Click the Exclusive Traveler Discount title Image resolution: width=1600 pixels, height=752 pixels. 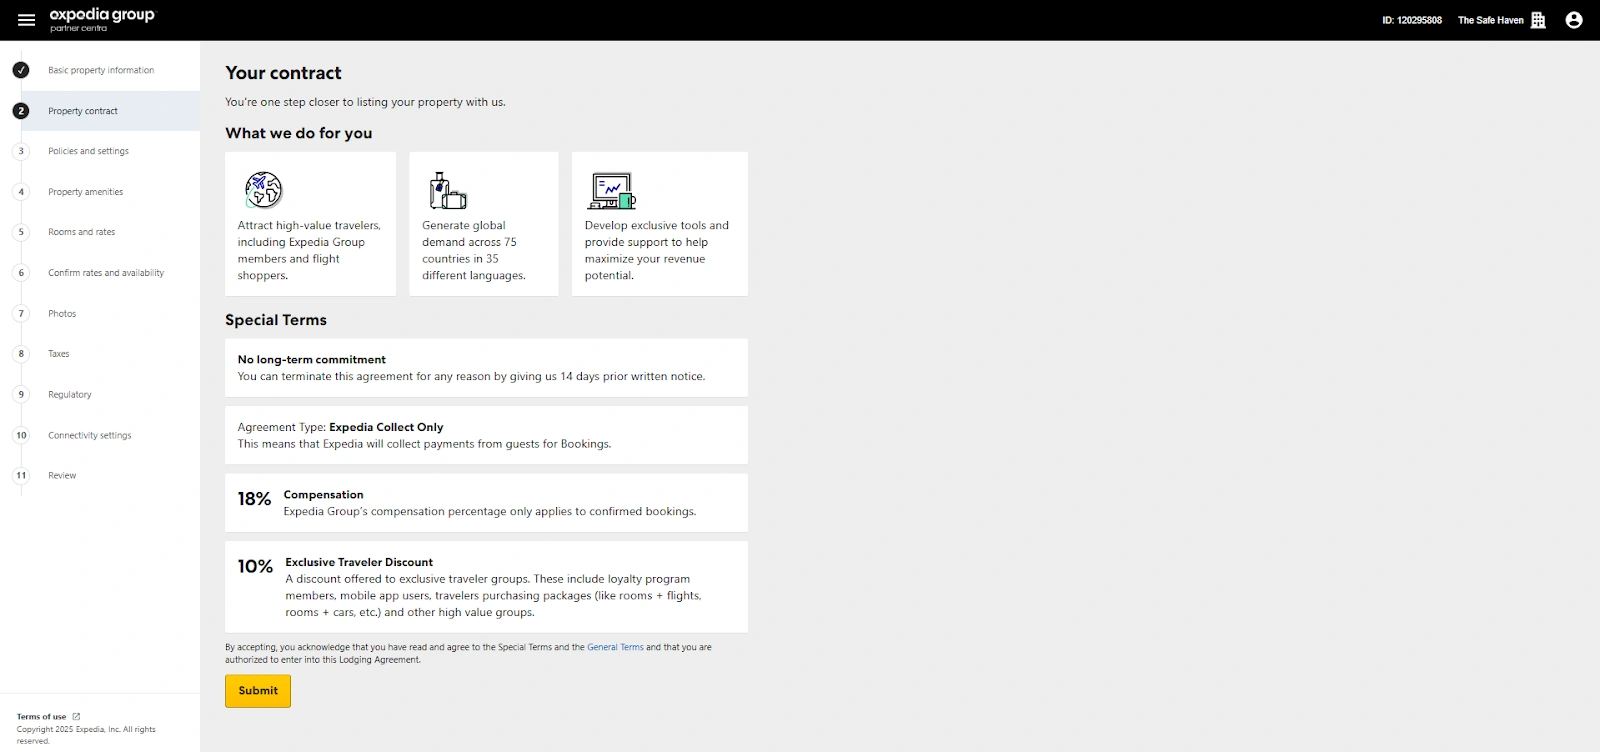359,562
